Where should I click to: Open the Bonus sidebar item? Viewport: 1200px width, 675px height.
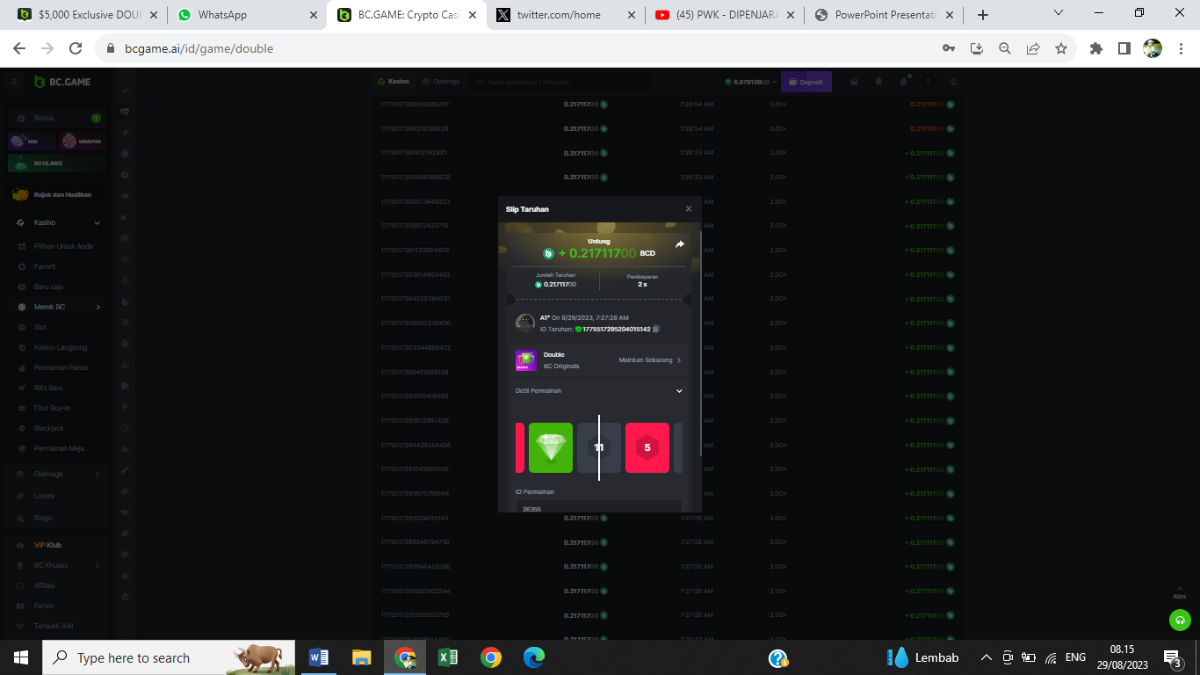[x=44, y=118]
